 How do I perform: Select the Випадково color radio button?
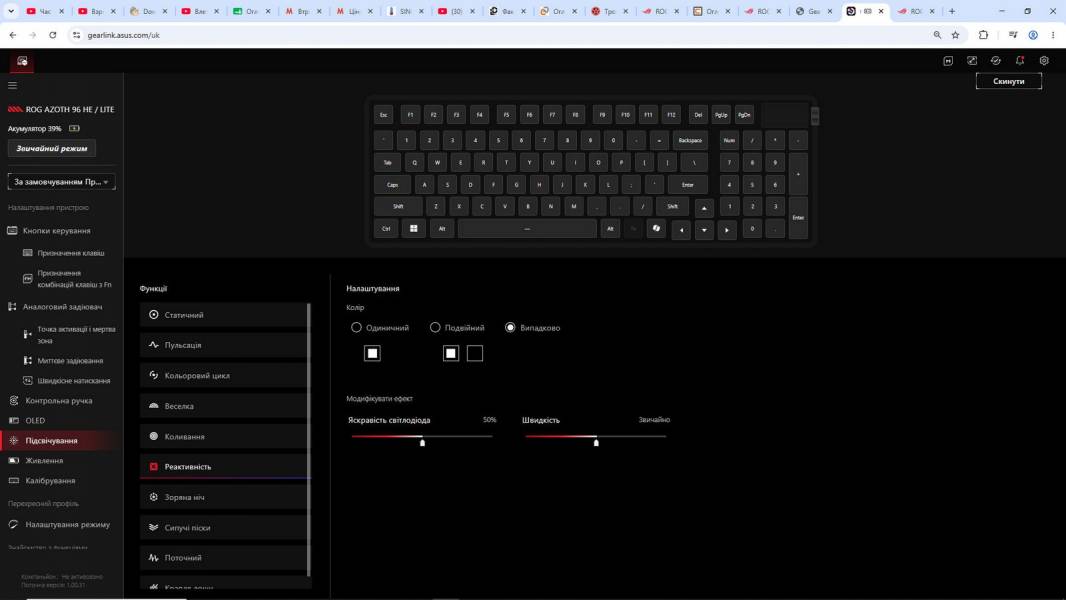pyautogui.click(x=510, y=328)
